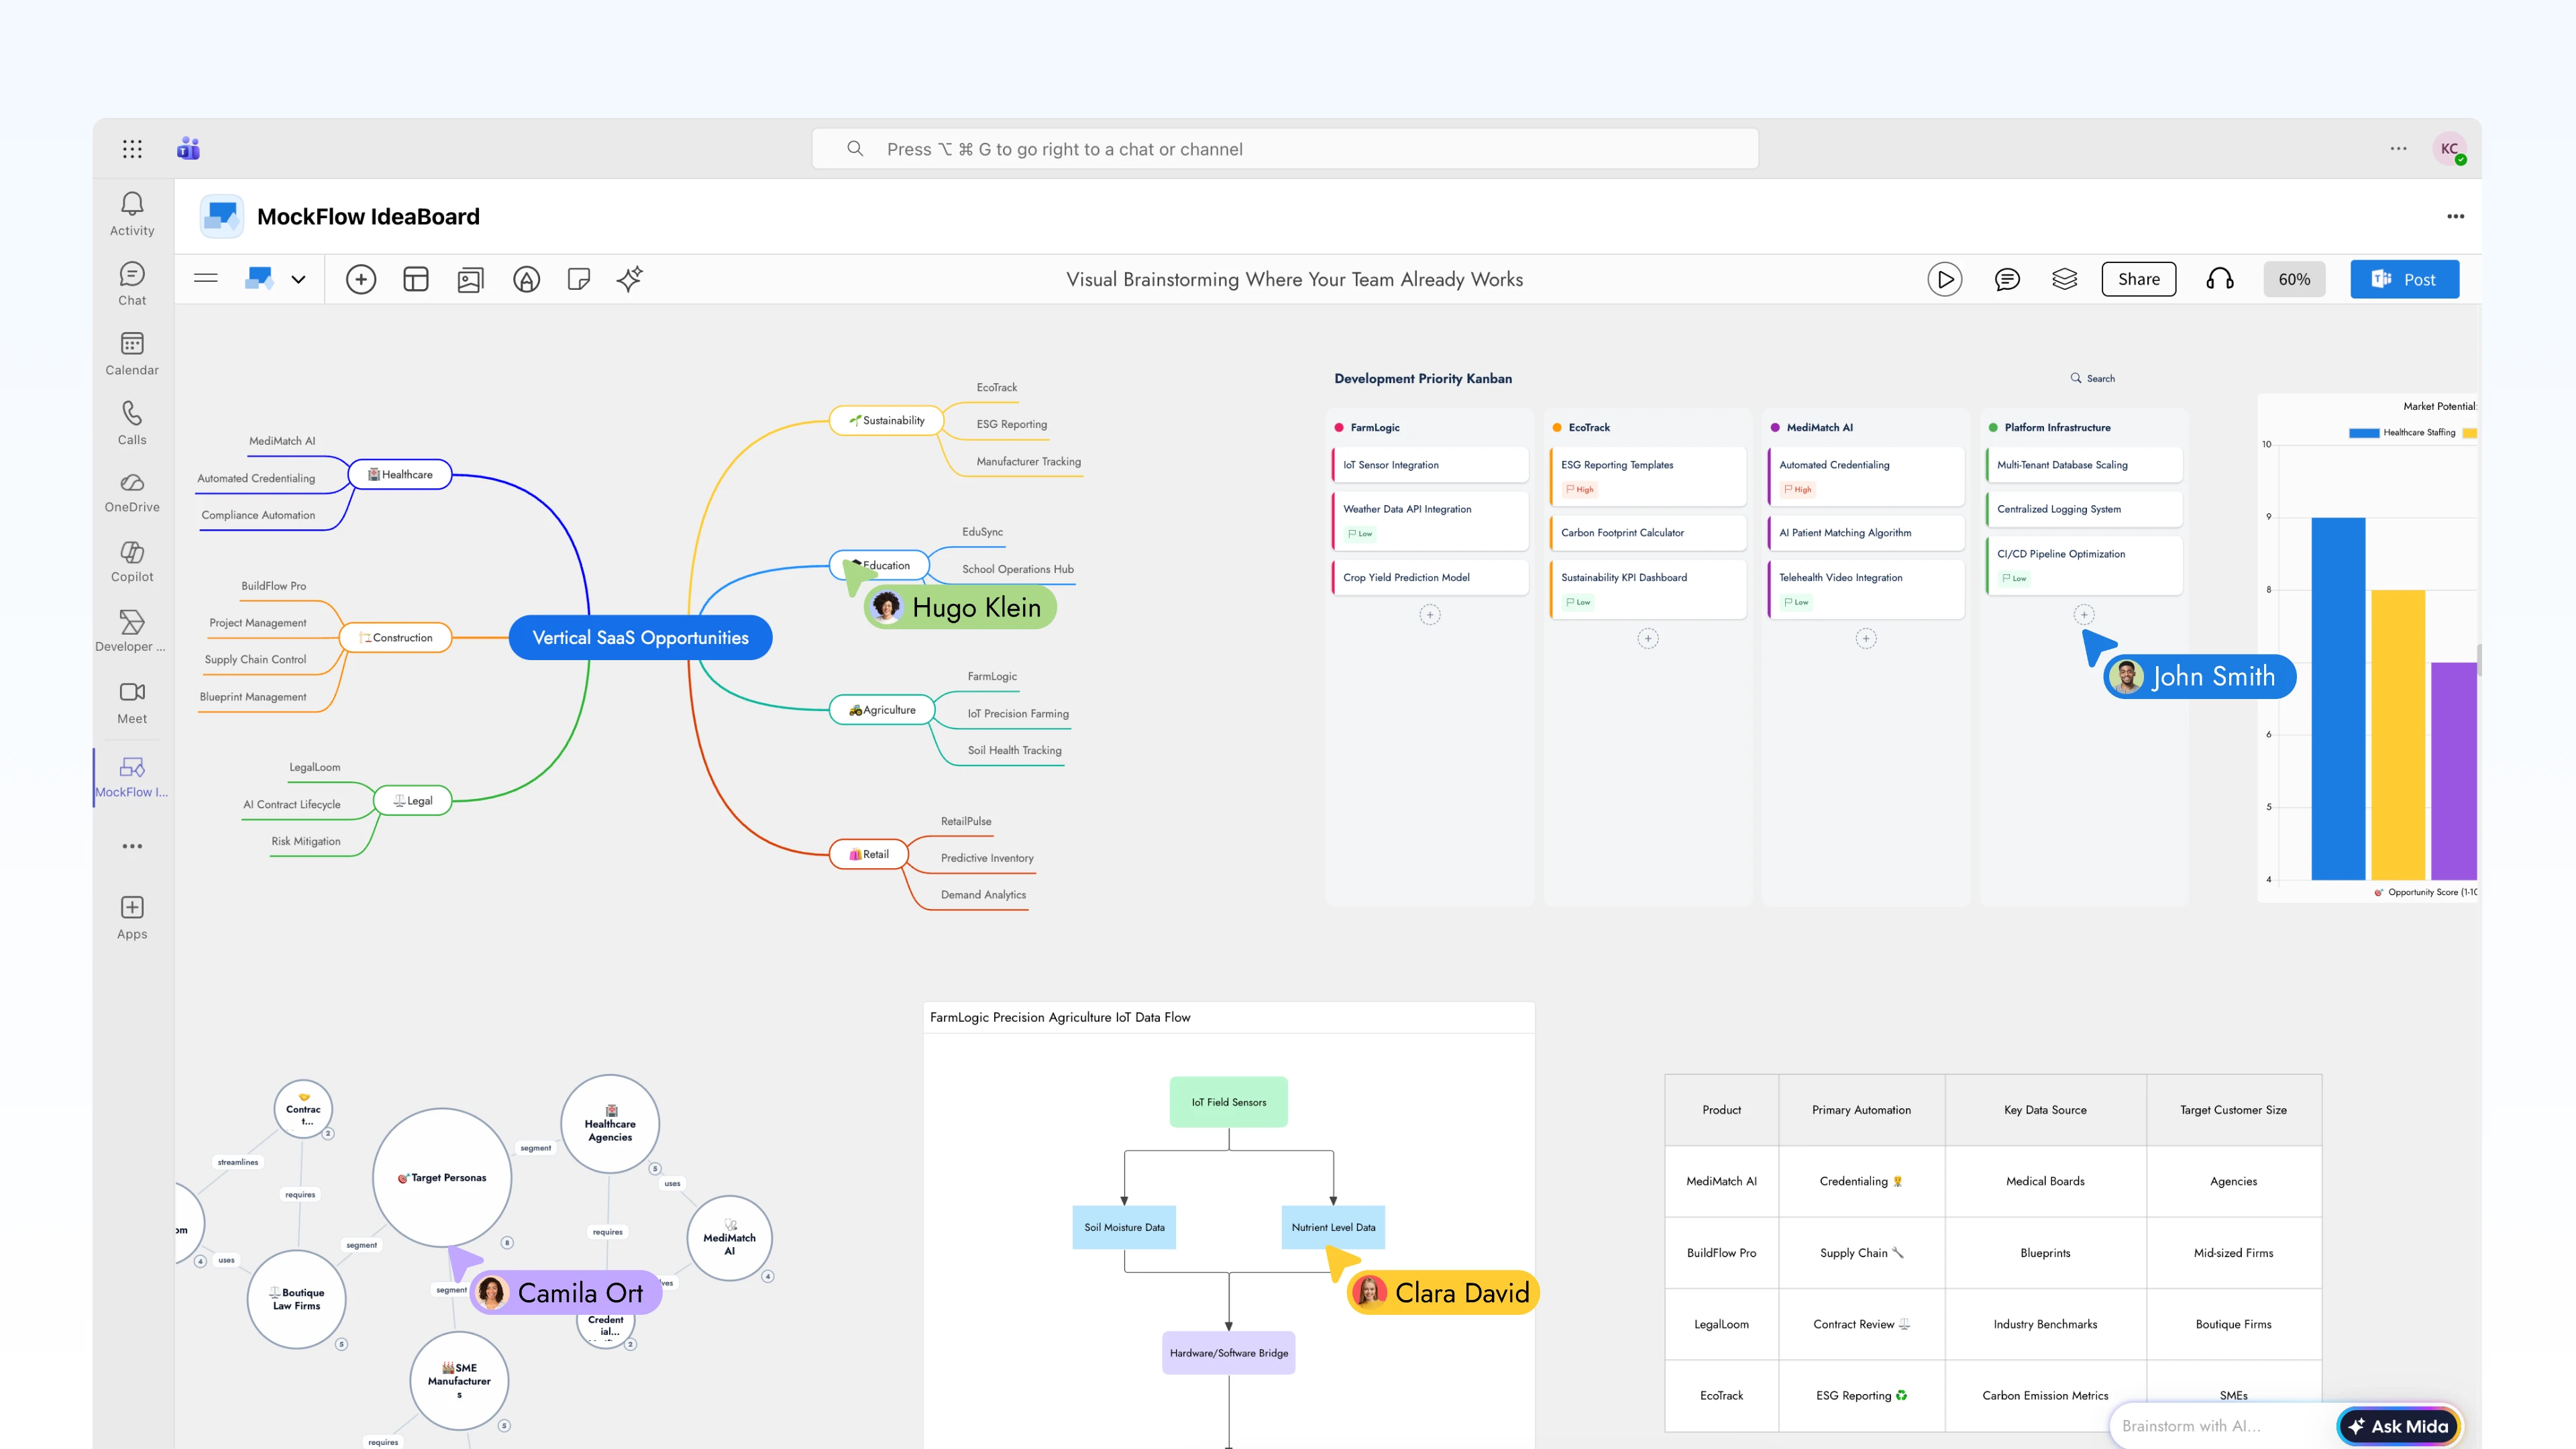Open the image insert tool
This screenshot has width=2576, height=1449.
pyautogui.click(x=470, y=279)
